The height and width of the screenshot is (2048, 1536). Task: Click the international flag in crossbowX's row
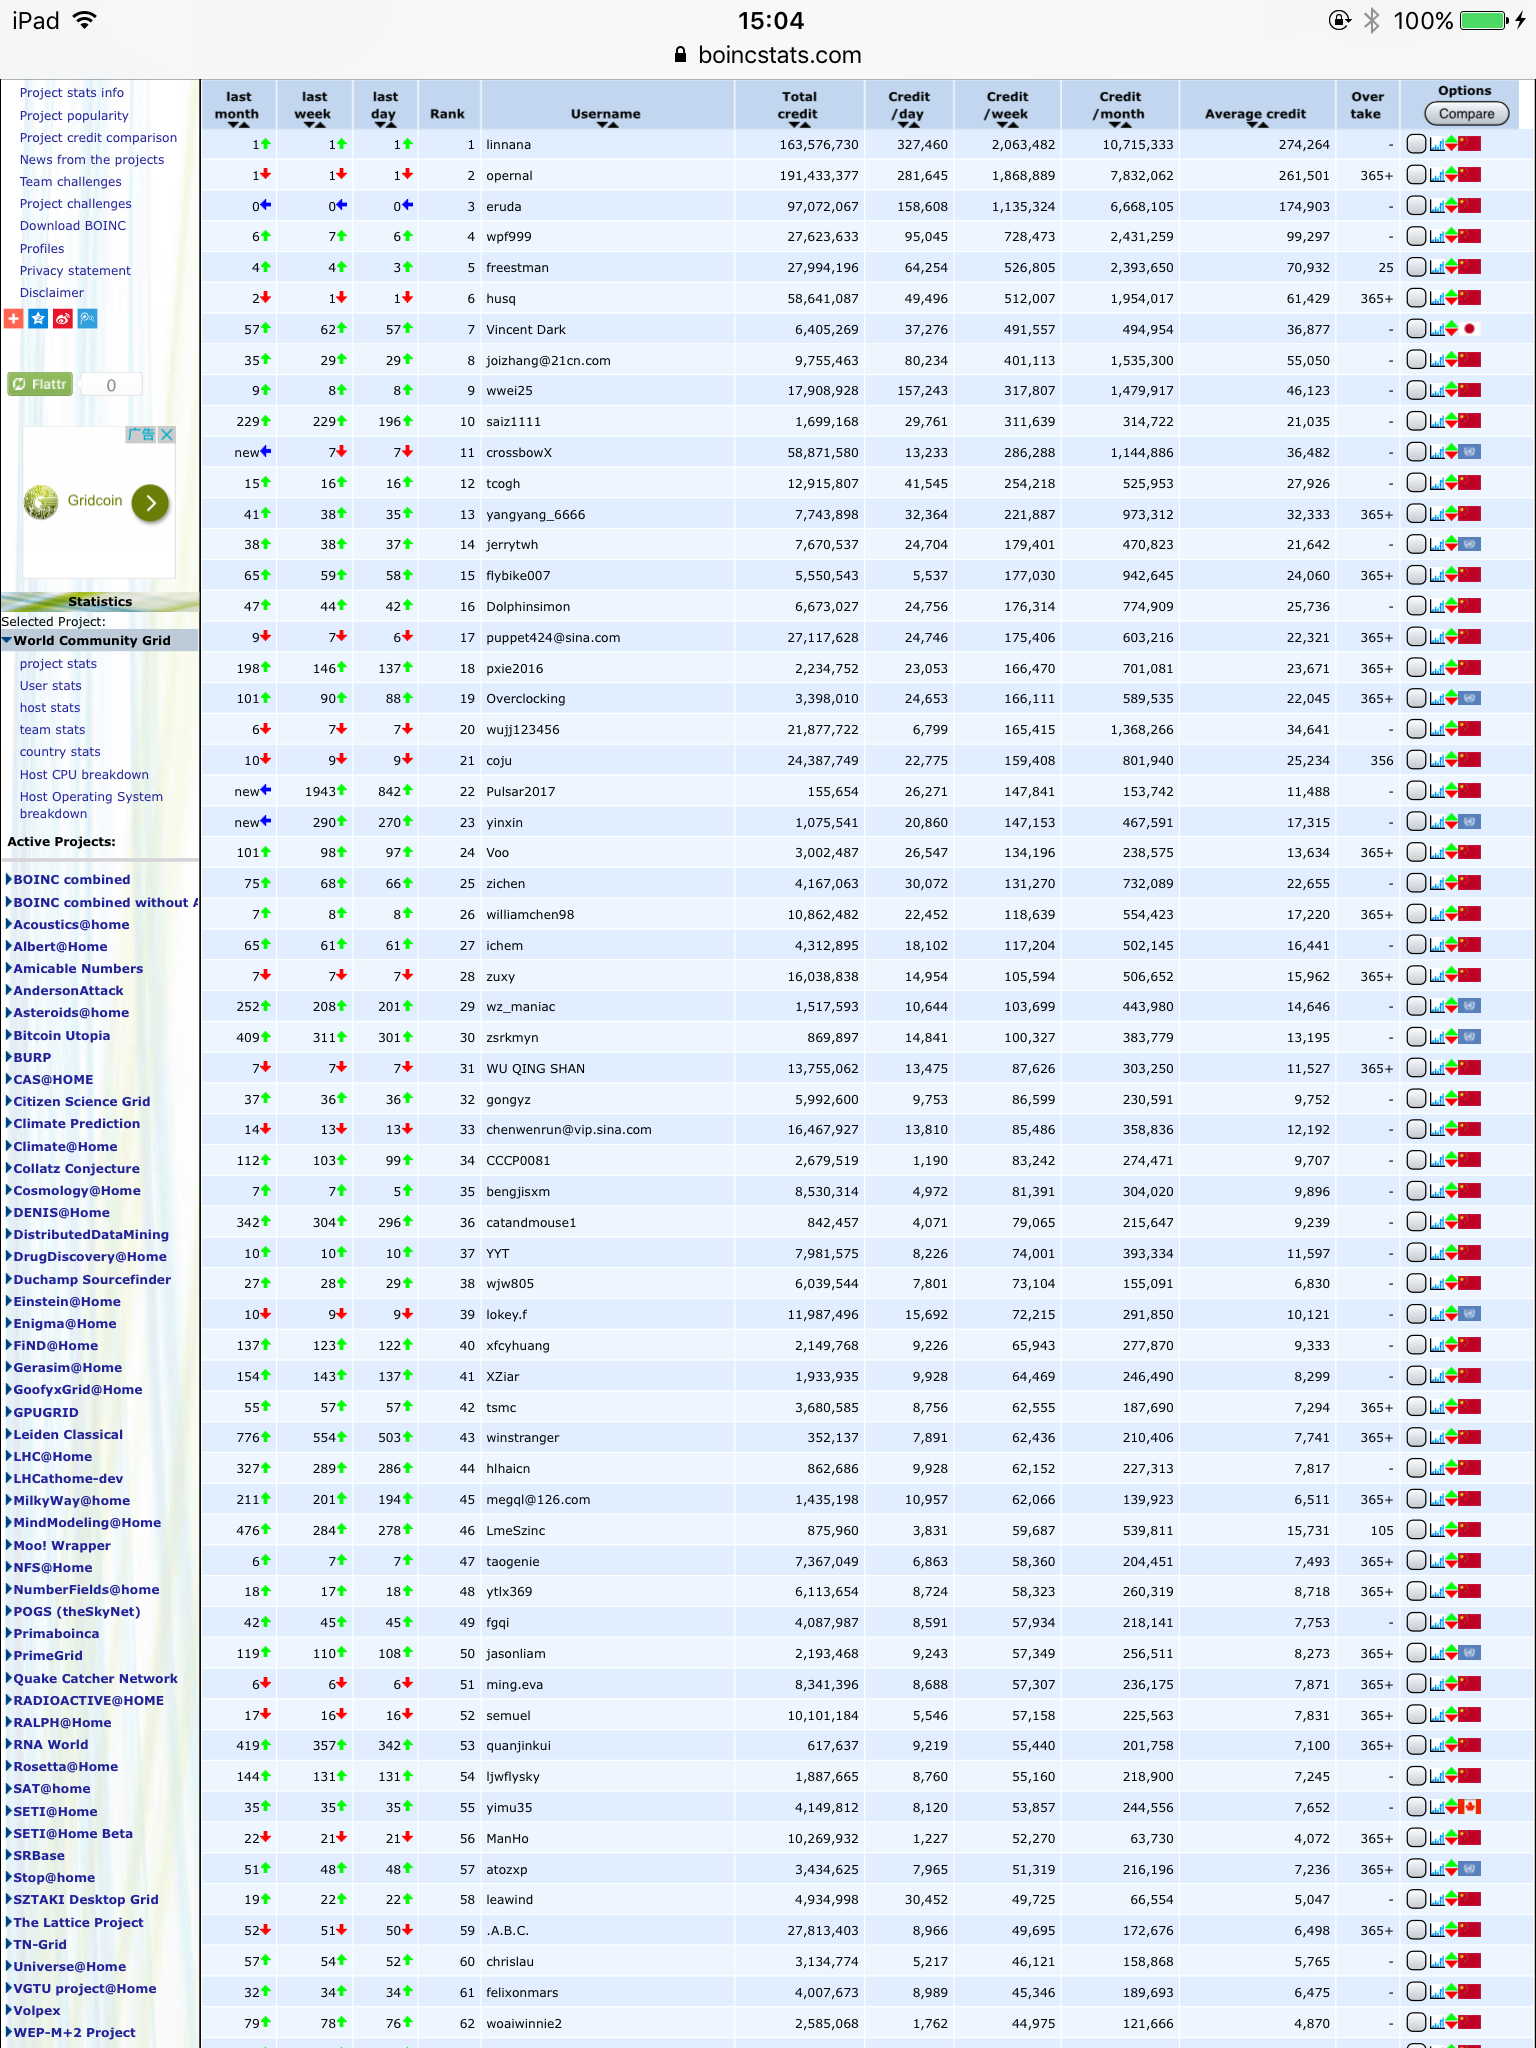tap(1469, 452)
